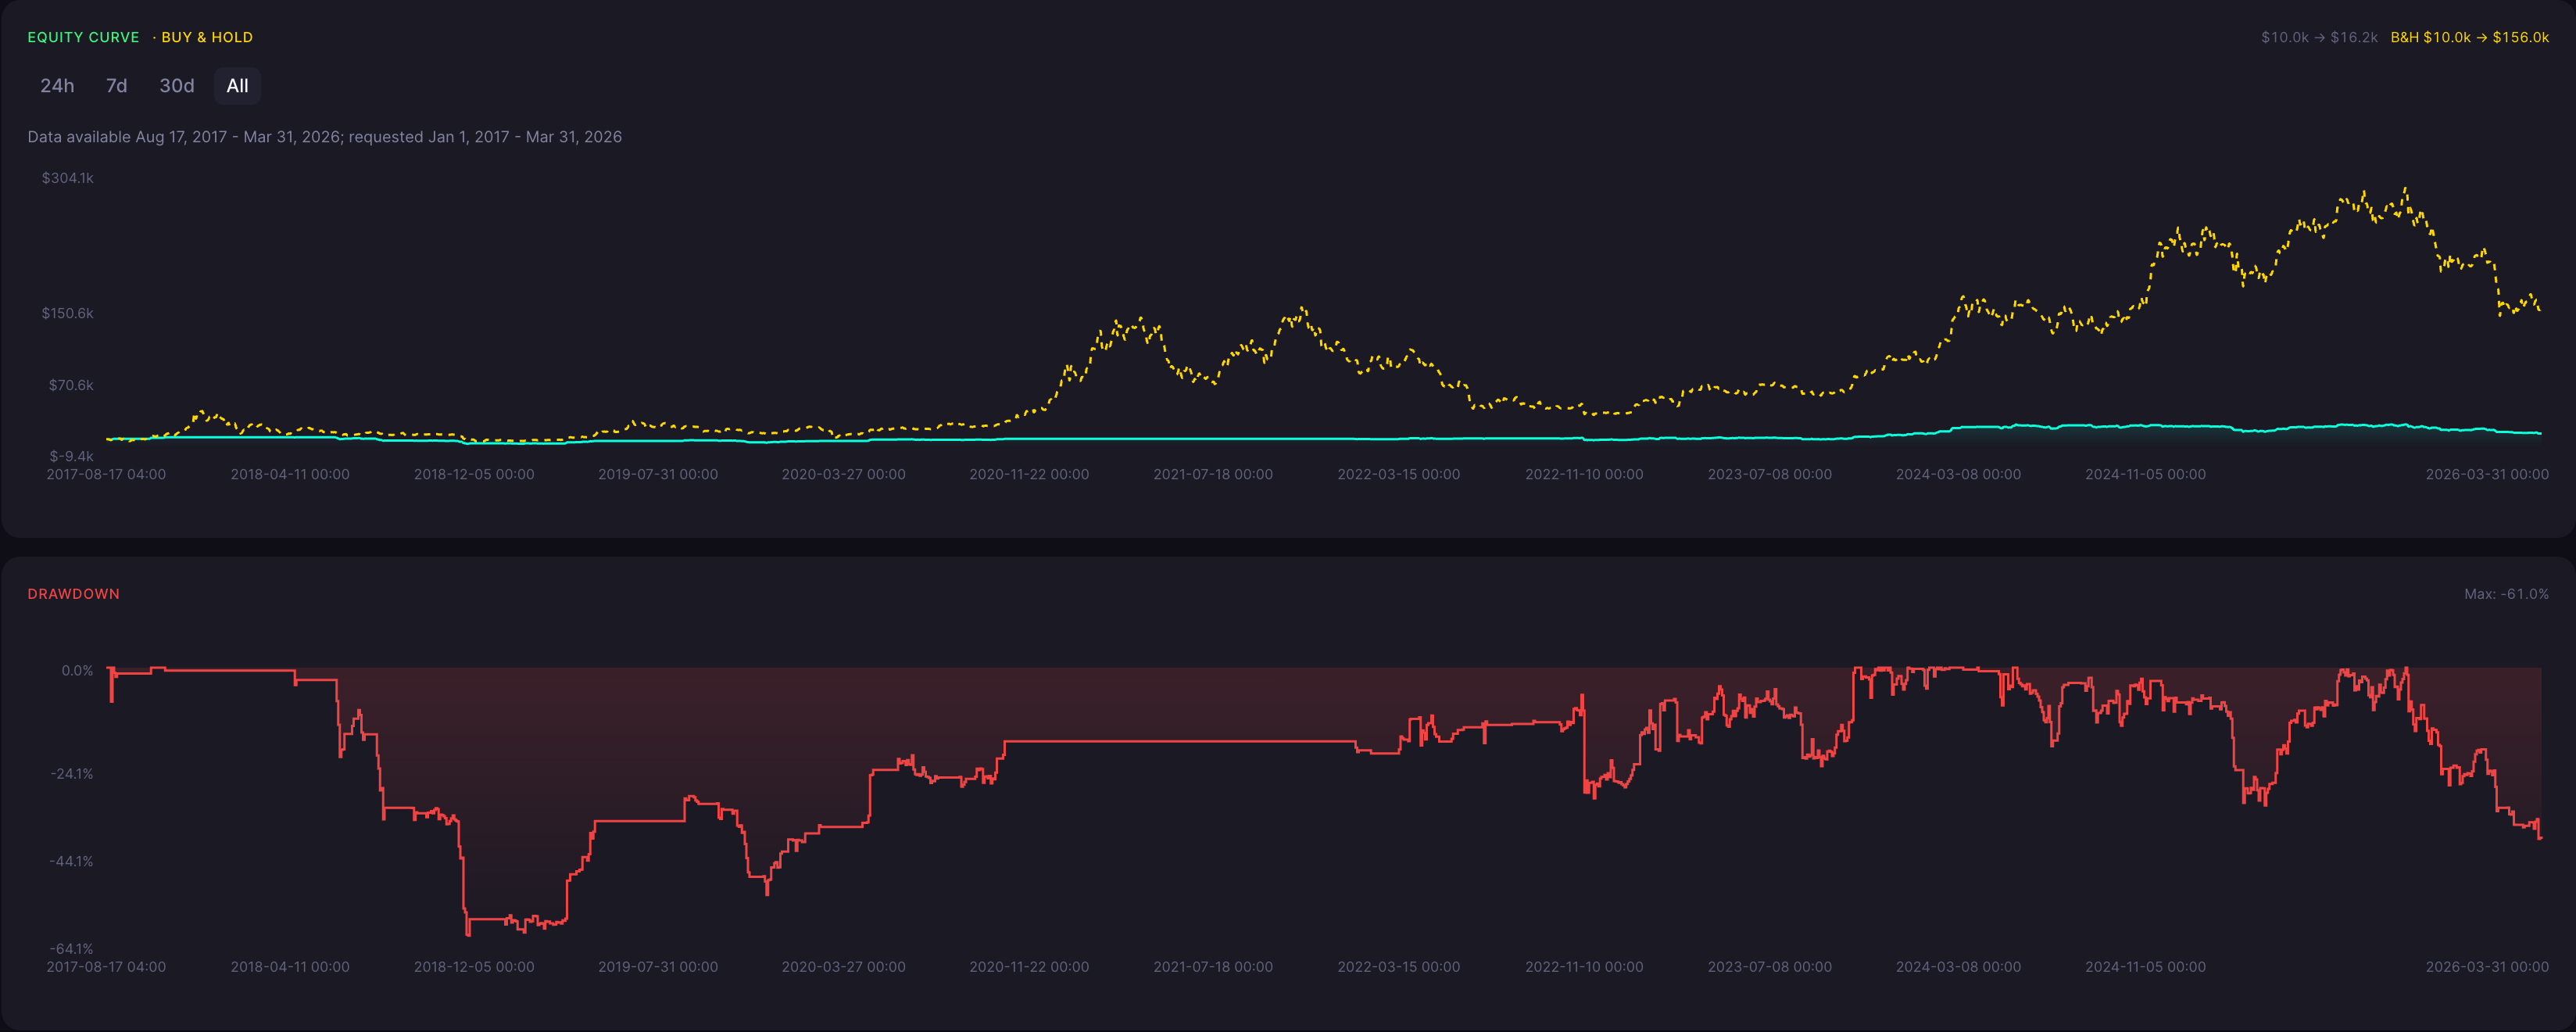Image resolution: width=2576 pixels, height=1032 pixels.
Task: Select the All time range tab
Action: [237, 86]
